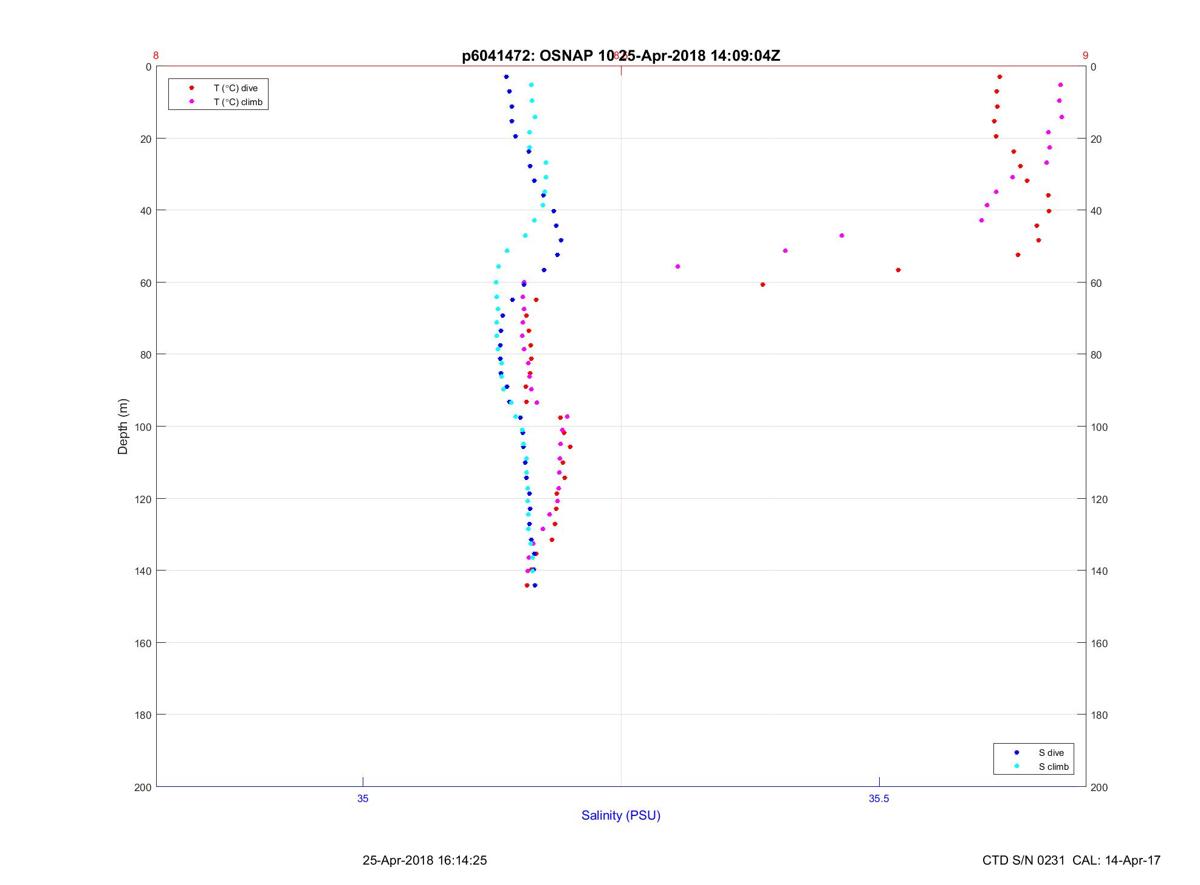Click the '200' tick on the right depth axis
Screen dimensions: 1200x885
point(1099,787)
